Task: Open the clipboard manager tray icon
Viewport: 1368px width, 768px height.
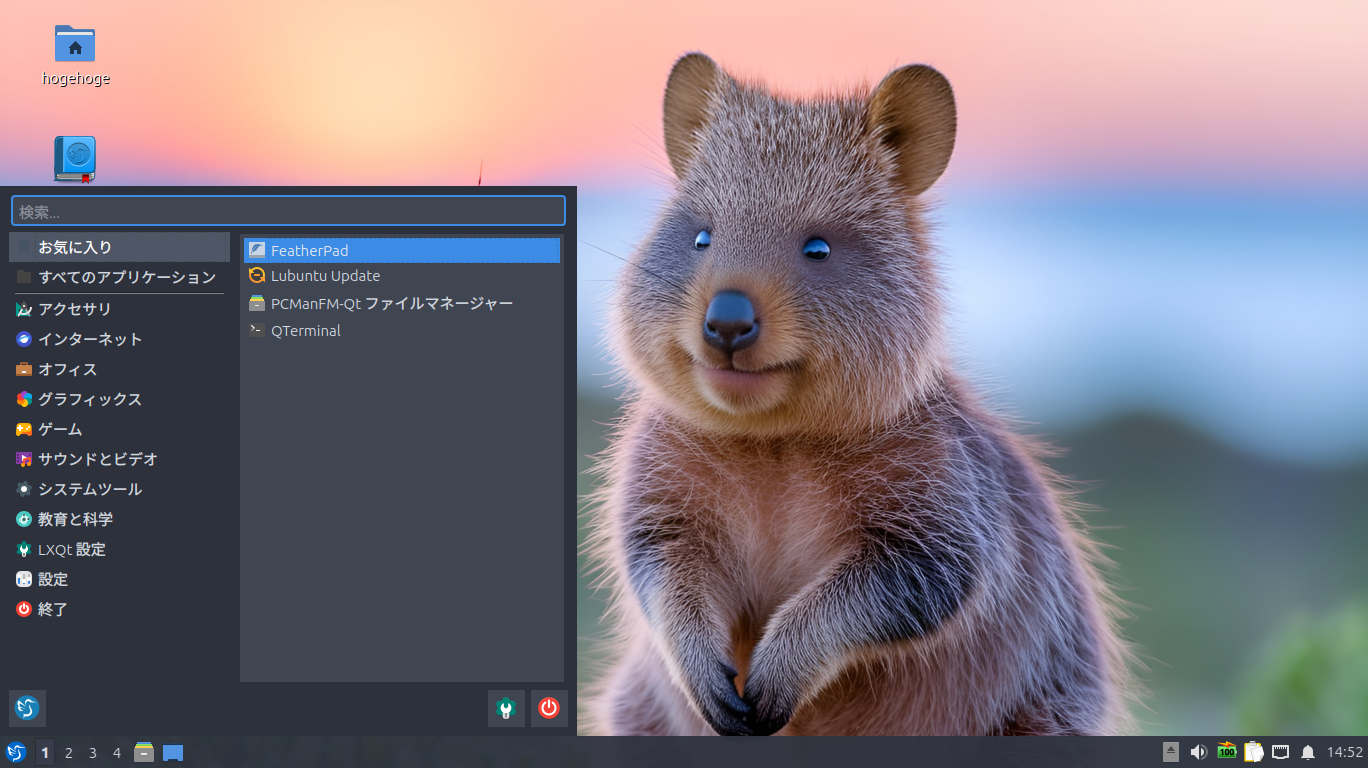Action: point(1253,752)
